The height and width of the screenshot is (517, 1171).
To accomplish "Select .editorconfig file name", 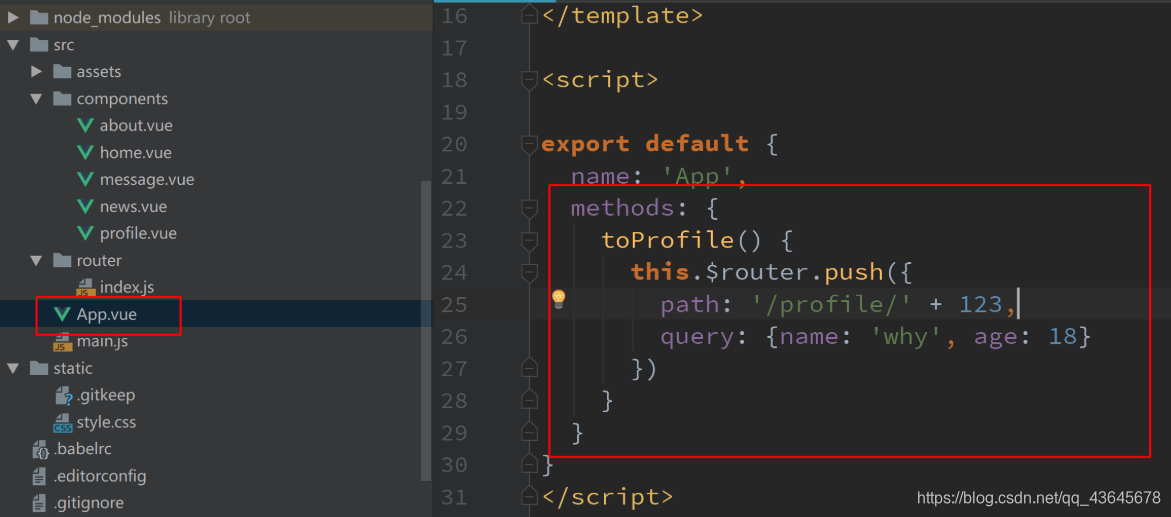I will pos(99,477).
